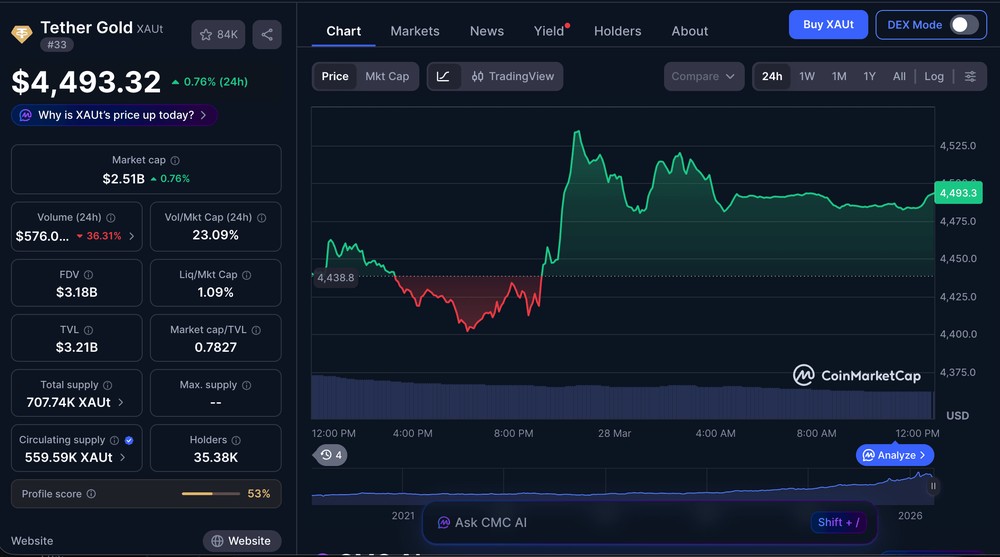Click TVL info icon
The width and height of the screenshot is (1000, 557).
point(88,330)
